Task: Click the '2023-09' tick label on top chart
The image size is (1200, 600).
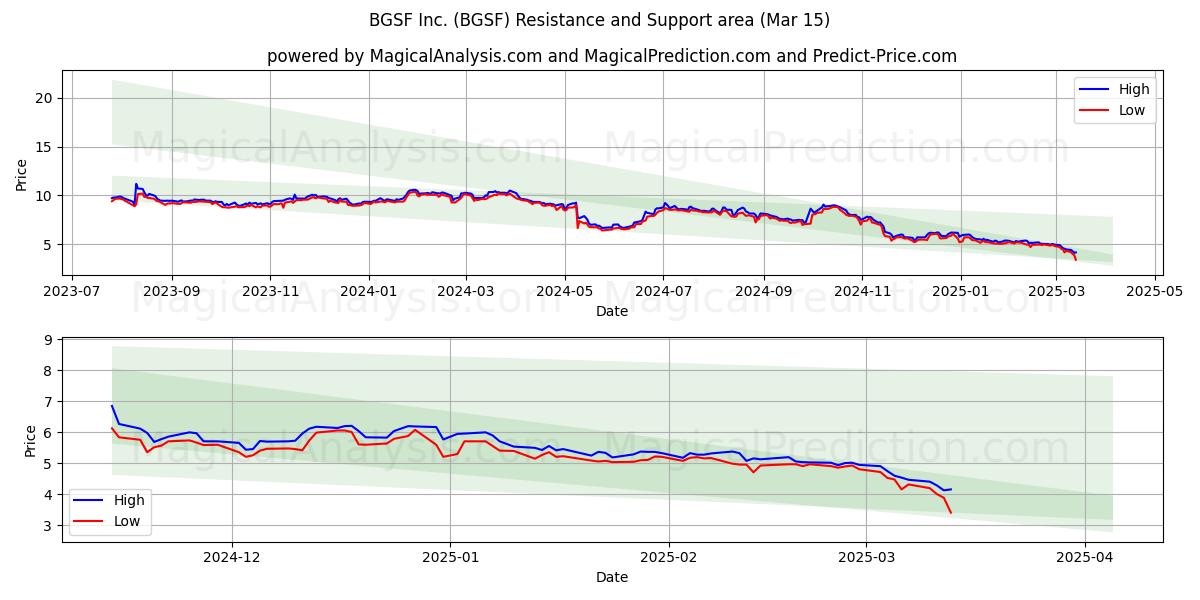Action: pos(172,291)
